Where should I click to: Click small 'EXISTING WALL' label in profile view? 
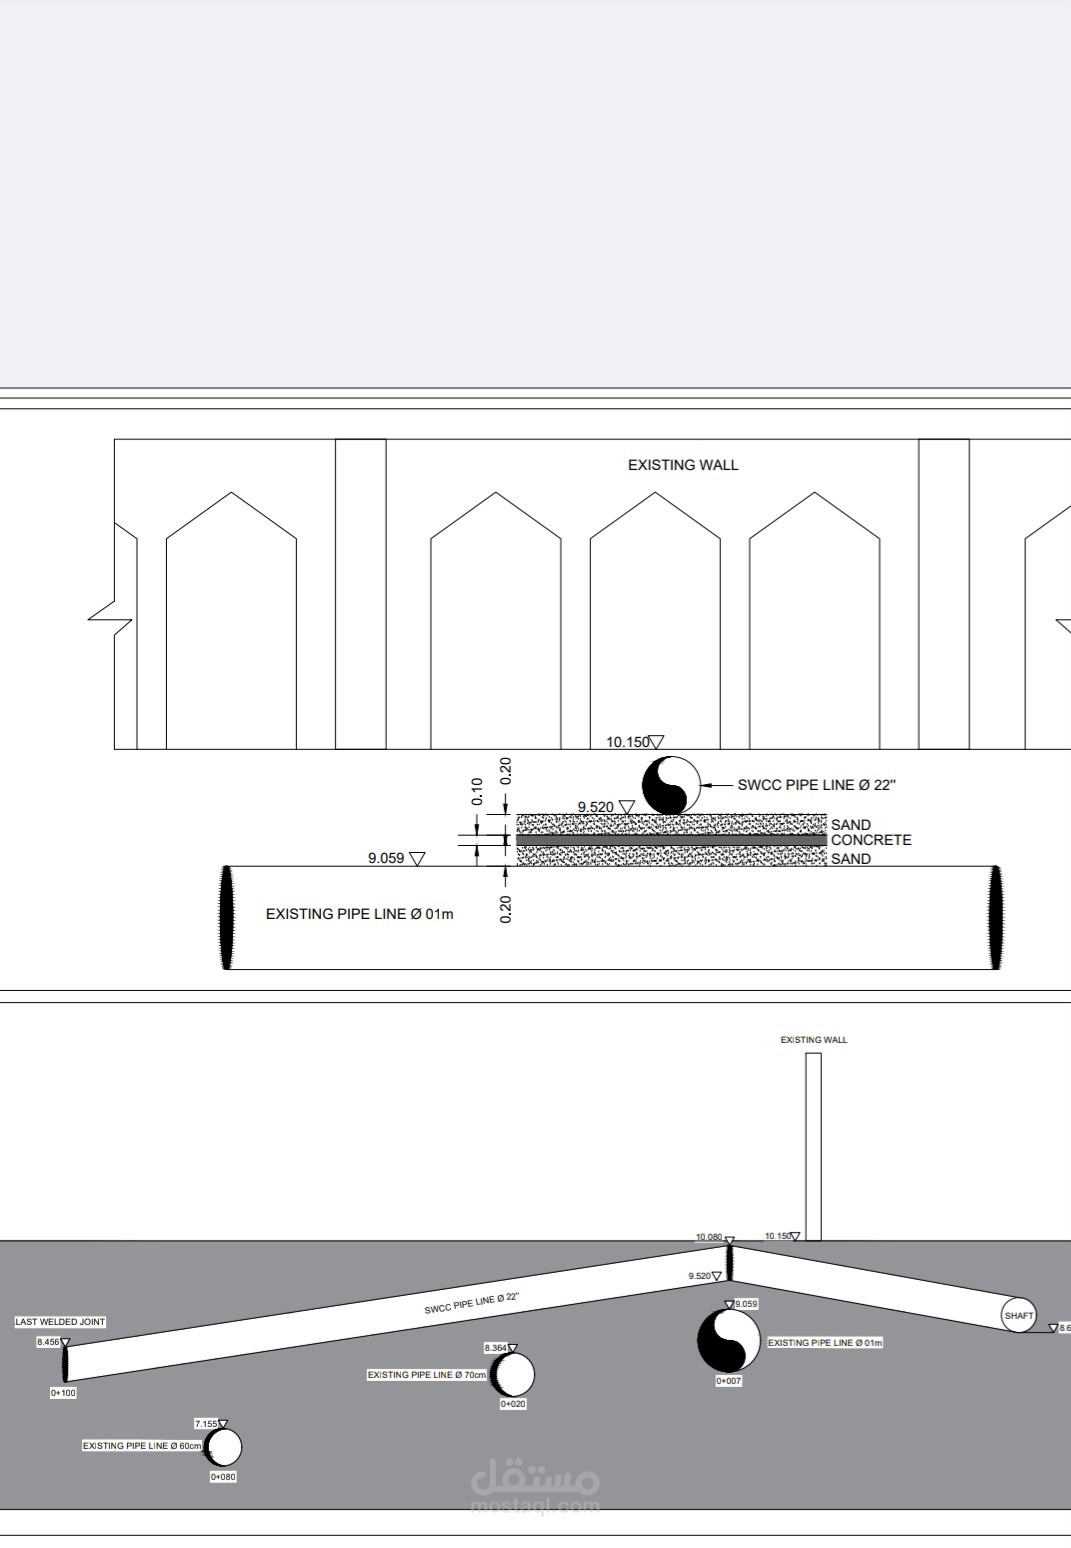click(814, 1040)
